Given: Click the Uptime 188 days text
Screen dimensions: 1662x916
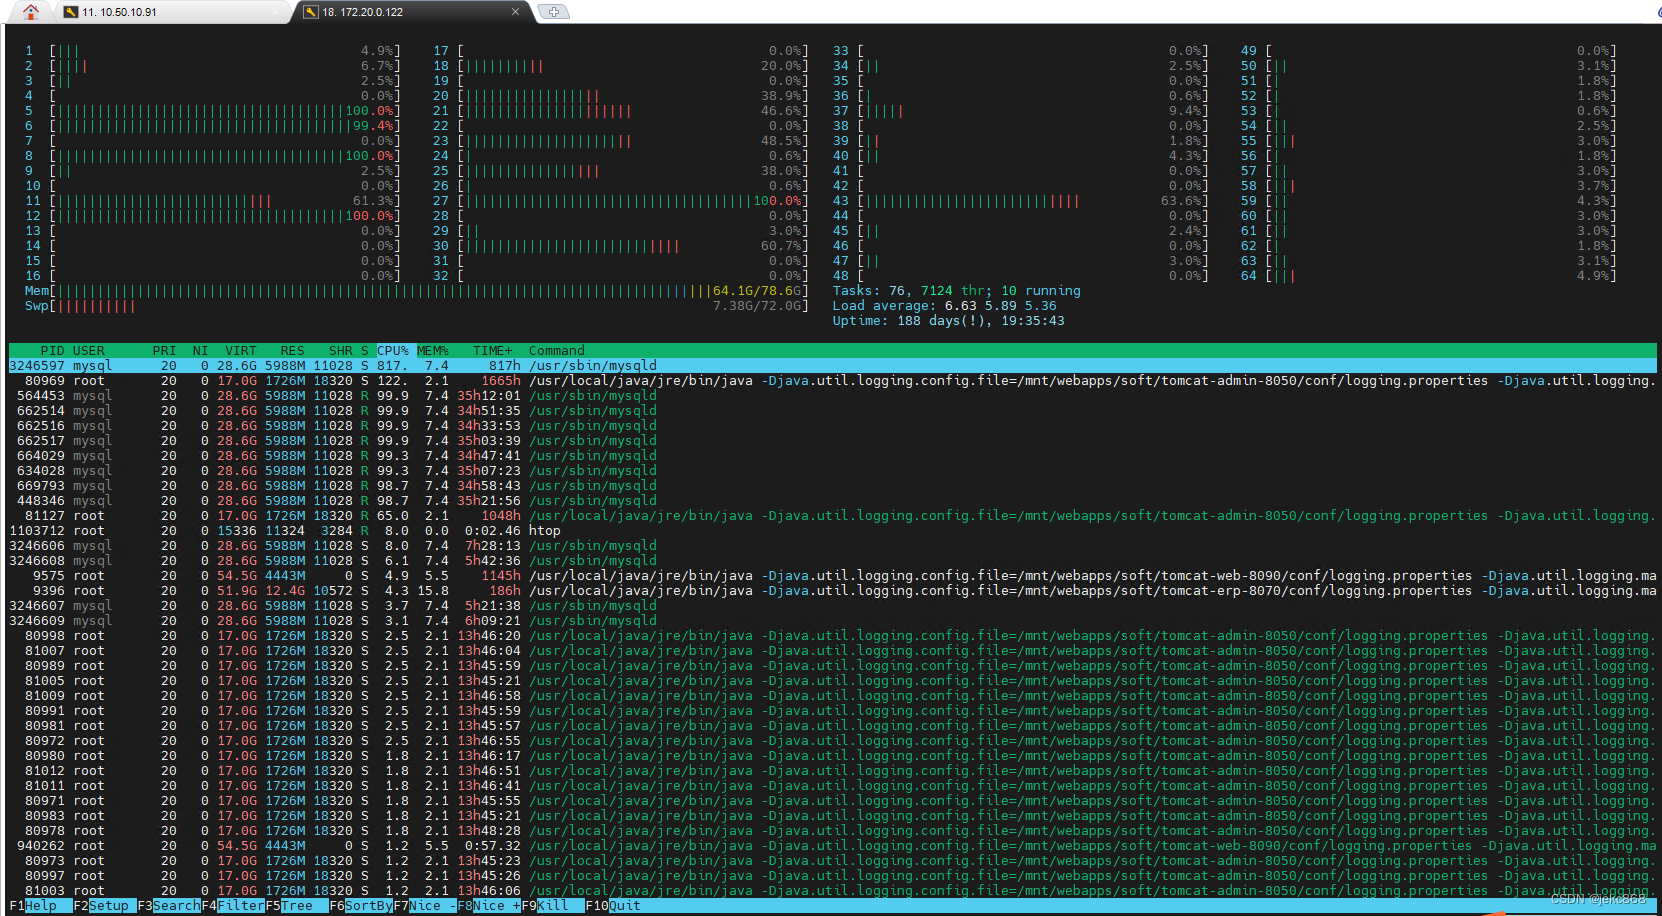Looking at the screenshot, I should click(948, 321).
